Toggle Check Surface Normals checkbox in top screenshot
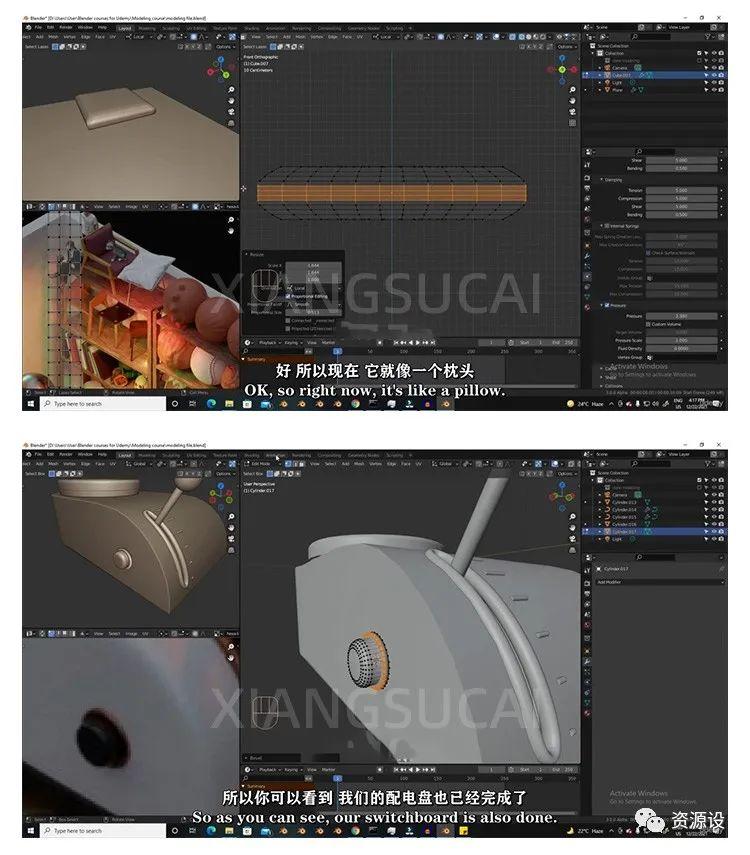This screenshot has width=750, height=855. 648,253
